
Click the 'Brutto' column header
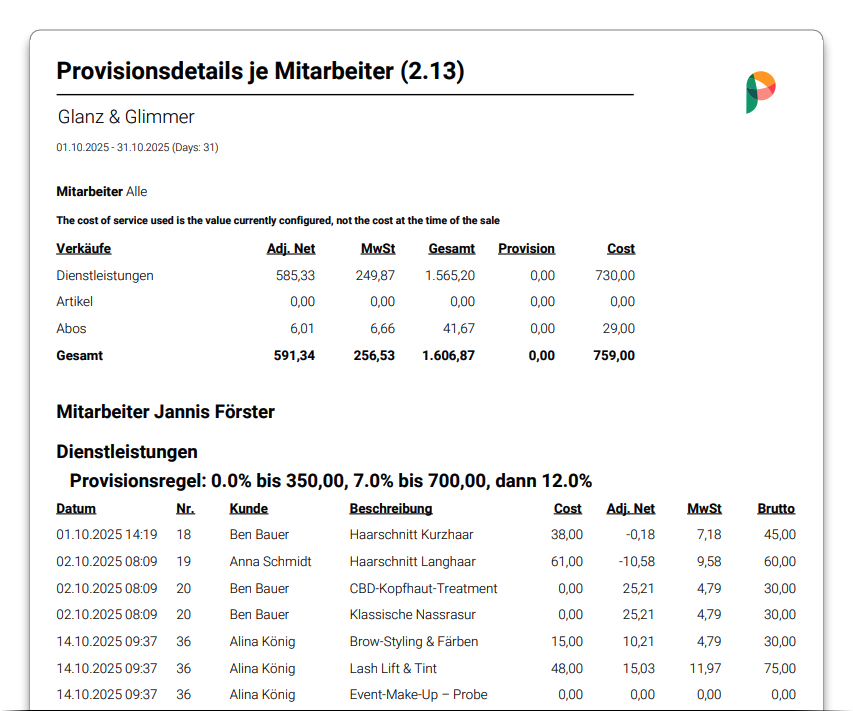(776, 509)
